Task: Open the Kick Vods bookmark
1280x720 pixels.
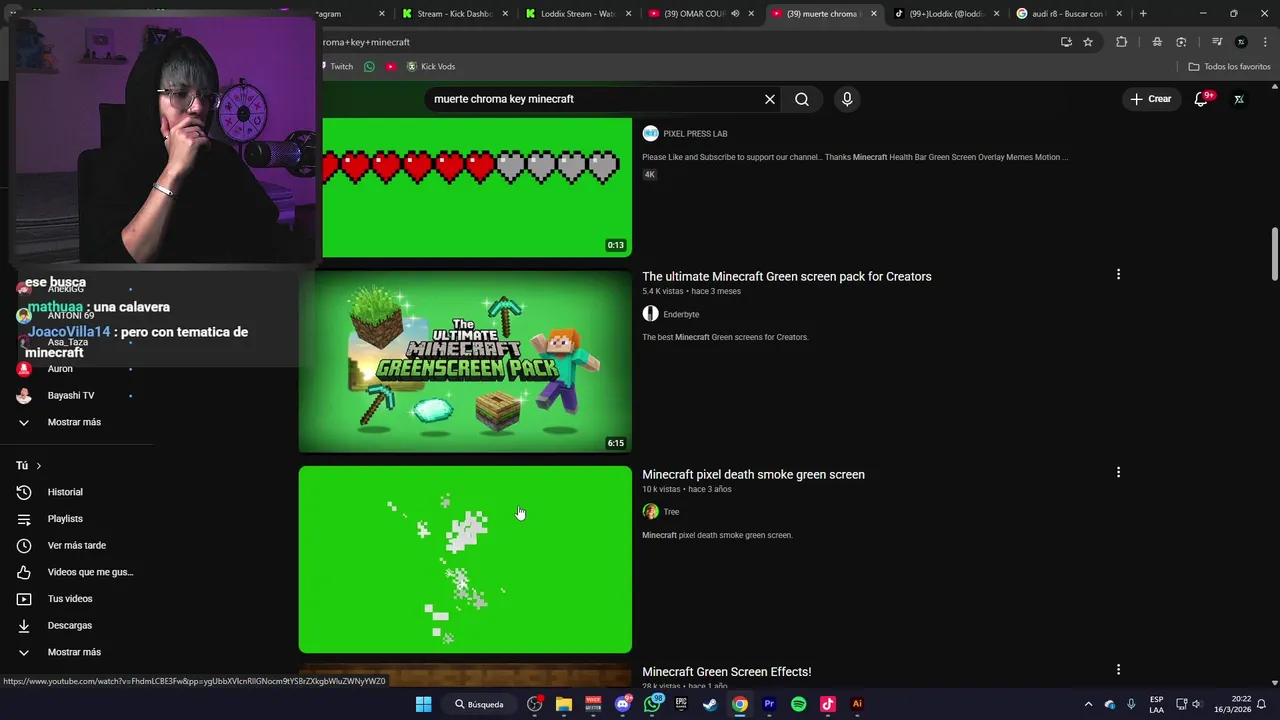Action: click(430, 66)
